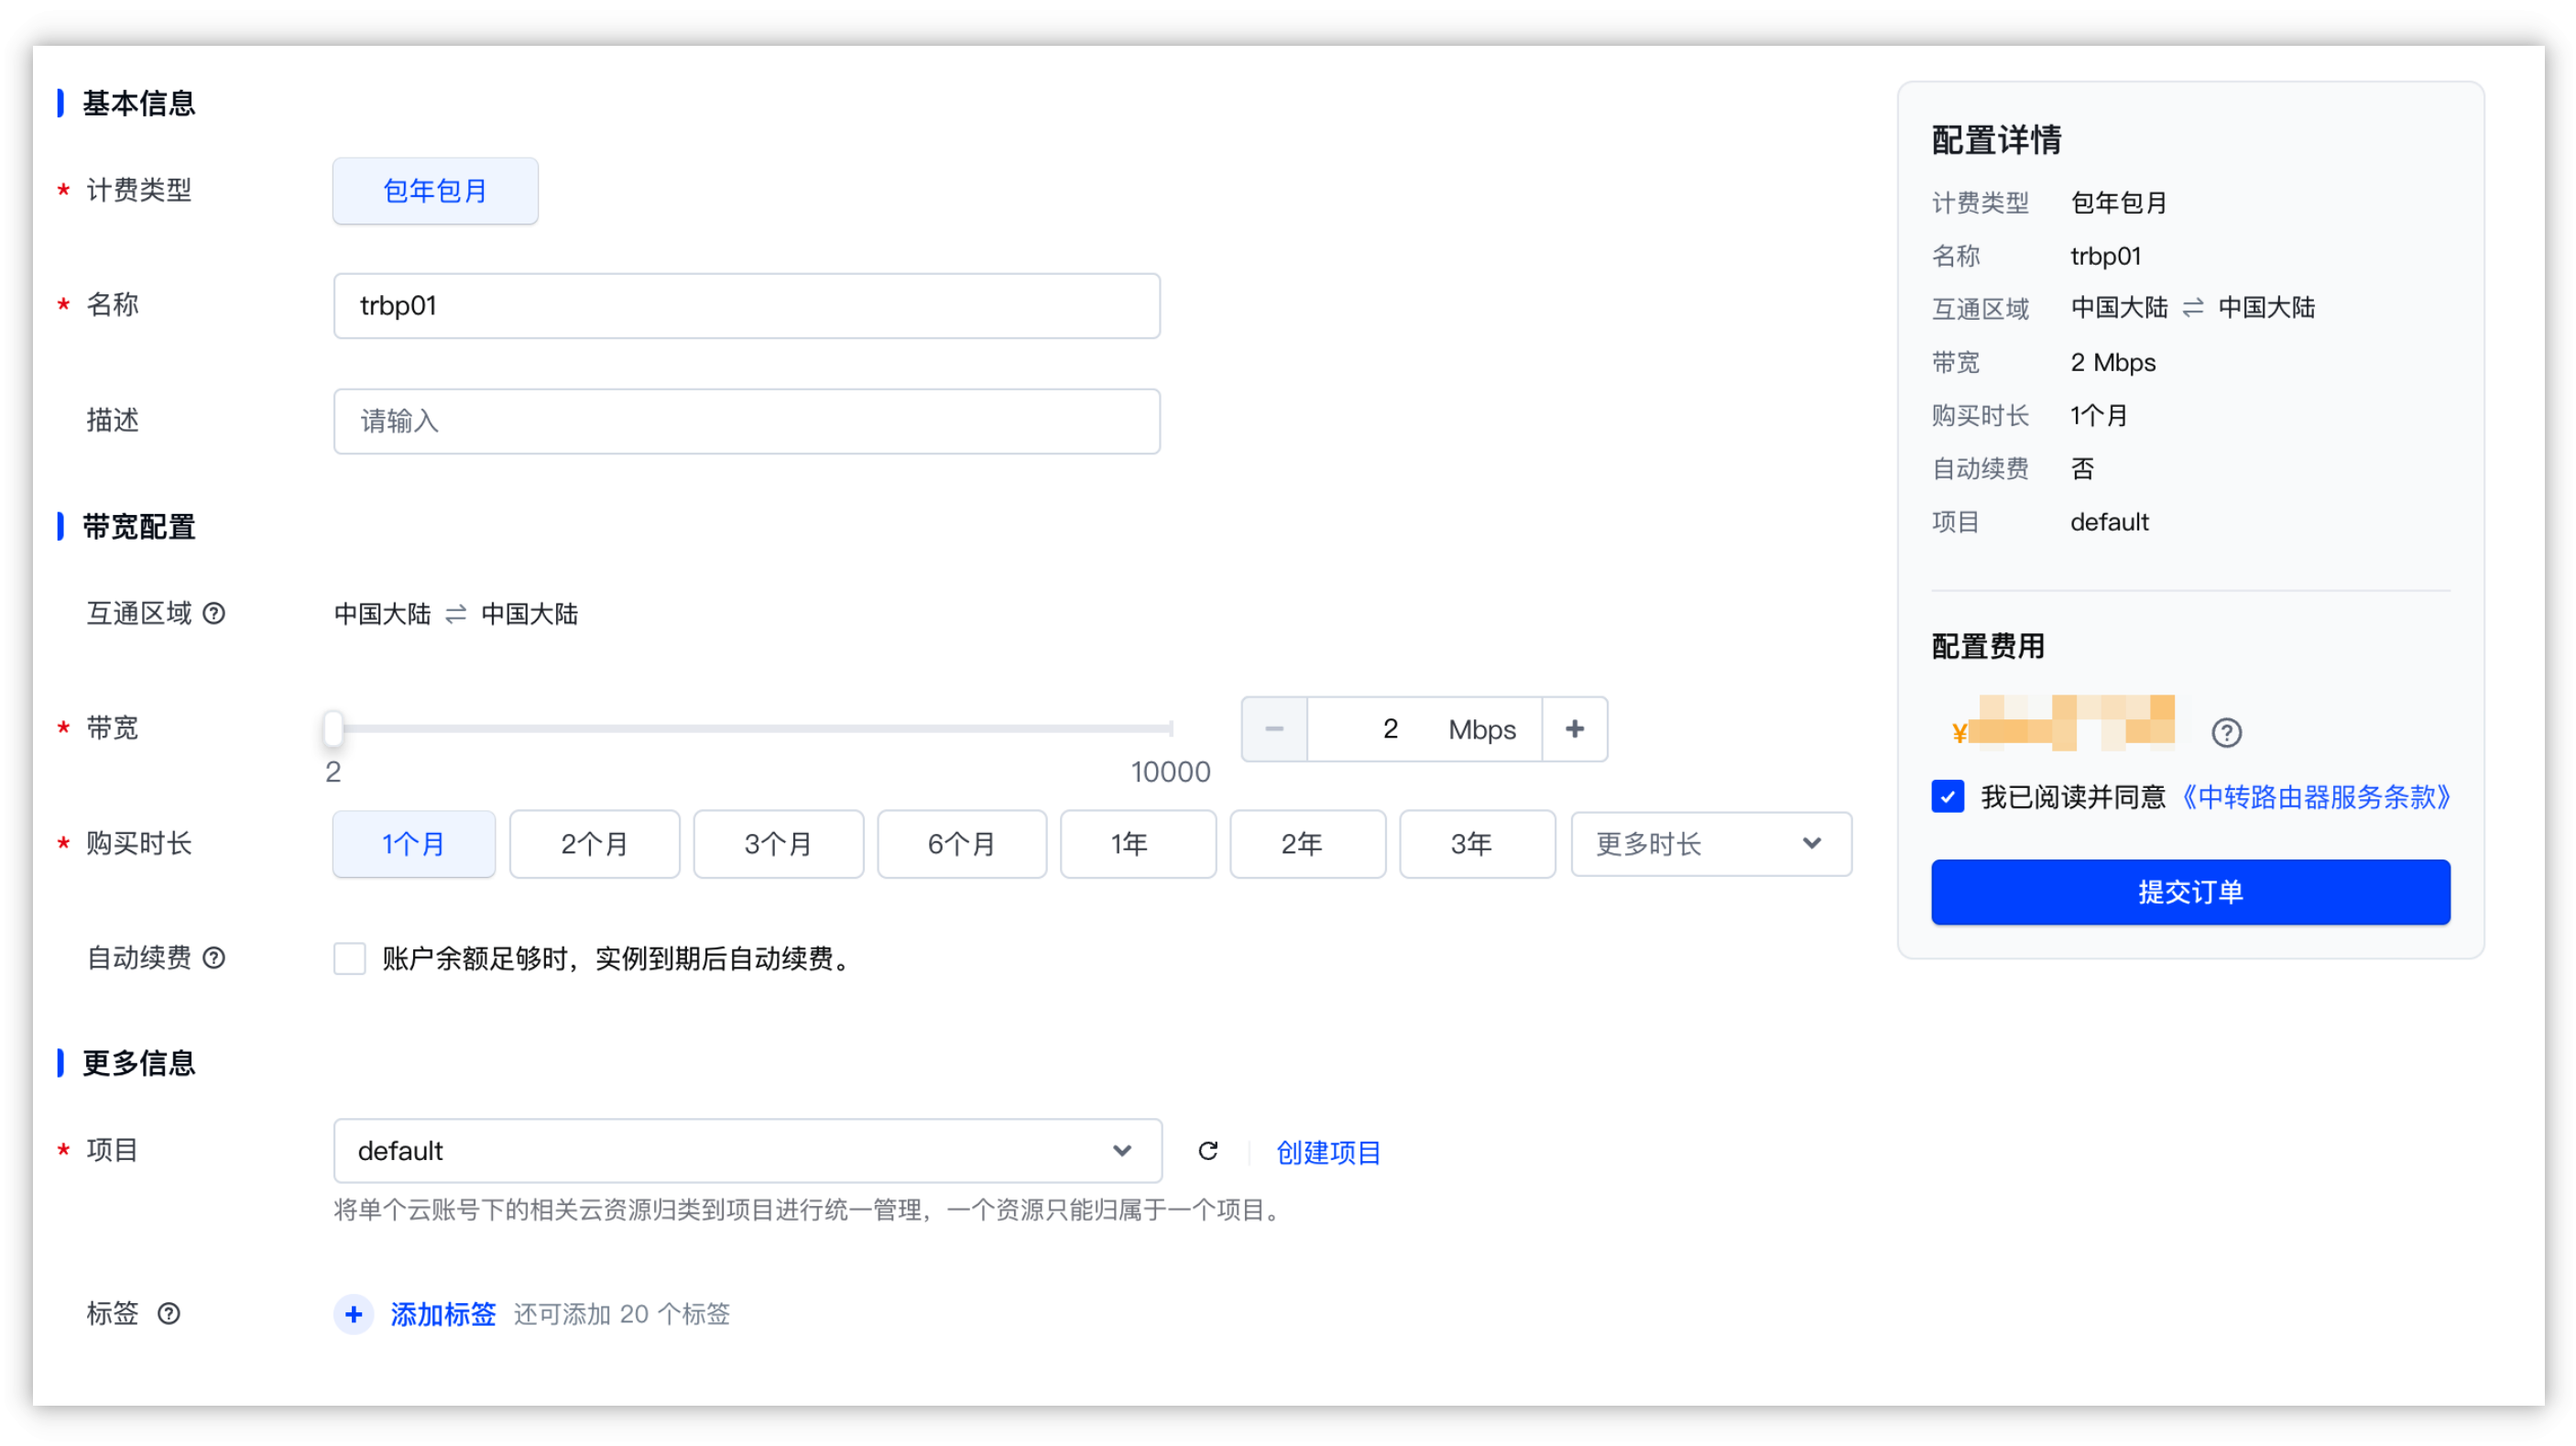Click help icon next to 标签

[169, 1313]
